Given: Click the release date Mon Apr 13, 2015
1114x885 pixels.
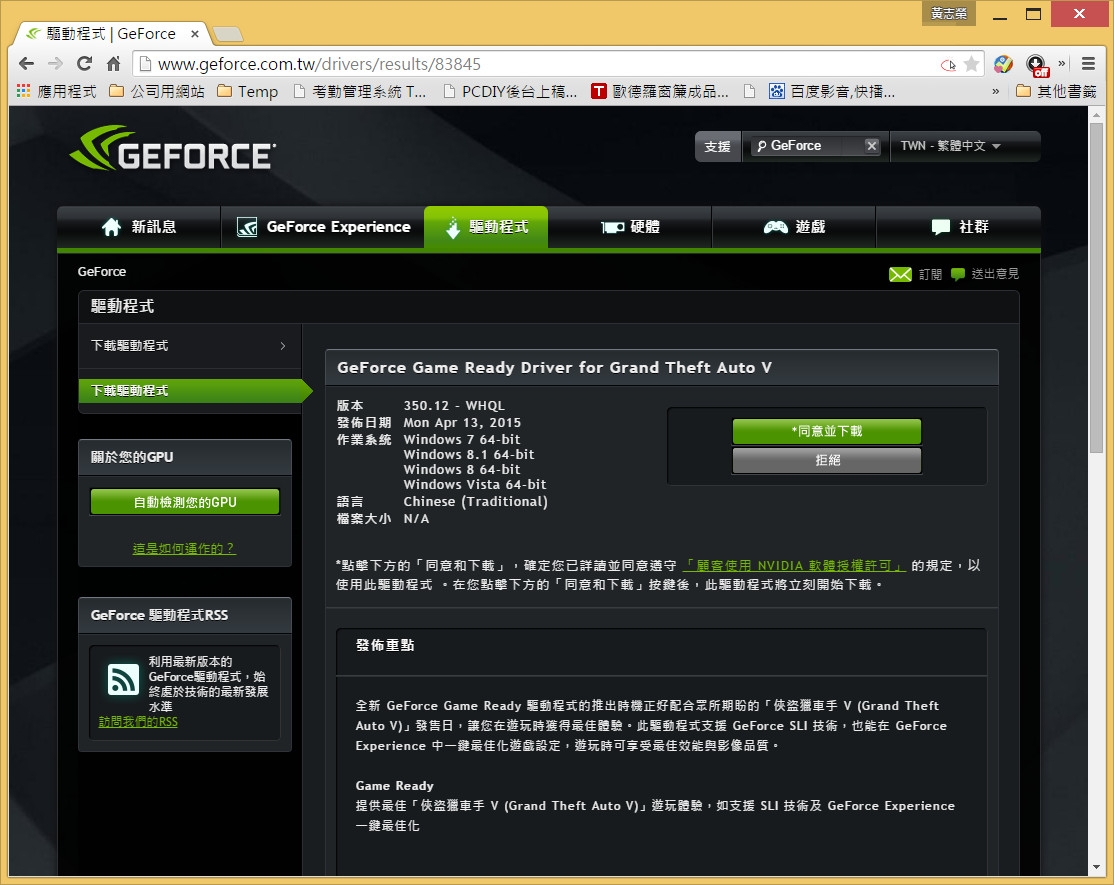Looking at the screenshot, I should 462,423.
